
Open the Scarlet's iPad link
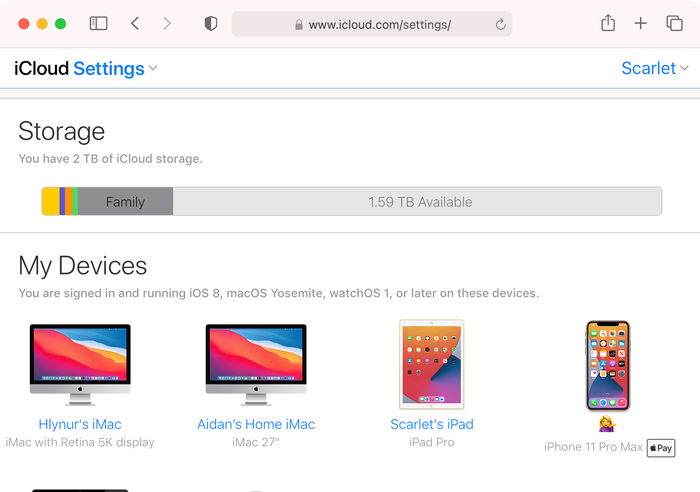(432, 424)
